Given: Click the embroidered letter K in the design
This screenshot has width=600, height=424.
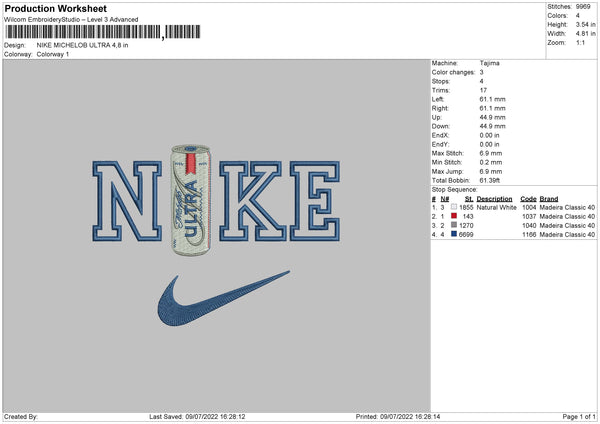Looking at the screenshot, I should (252, 201).
